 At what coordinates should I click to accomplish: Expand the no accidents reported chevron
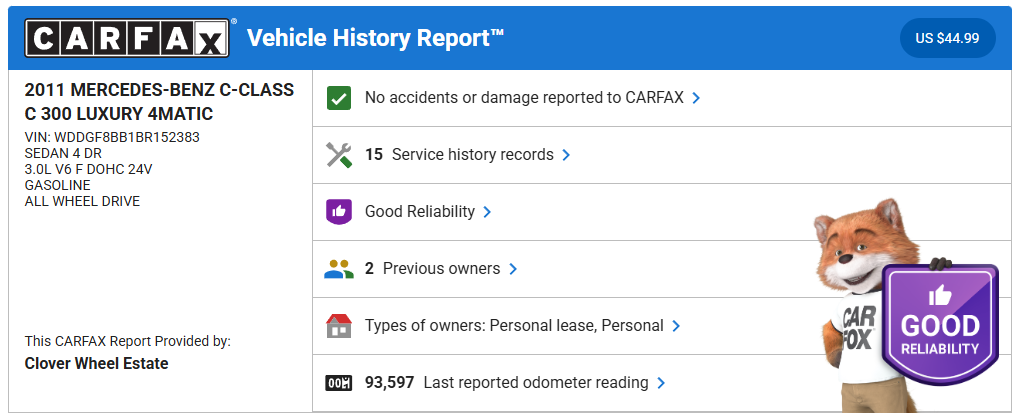(x=696, y=98)
